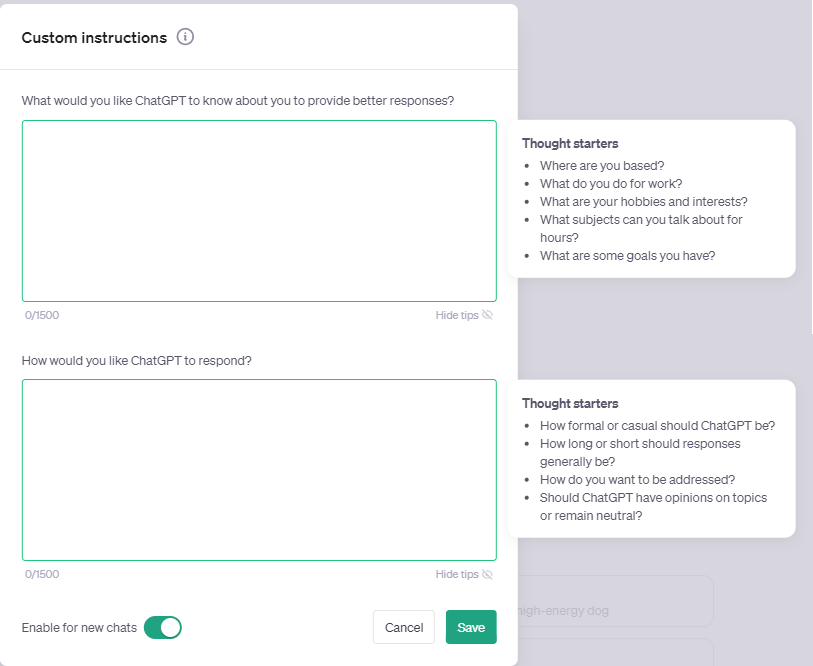
Task: Click the crossed-eye icon under the first text box
Action: tap(488, 315)
